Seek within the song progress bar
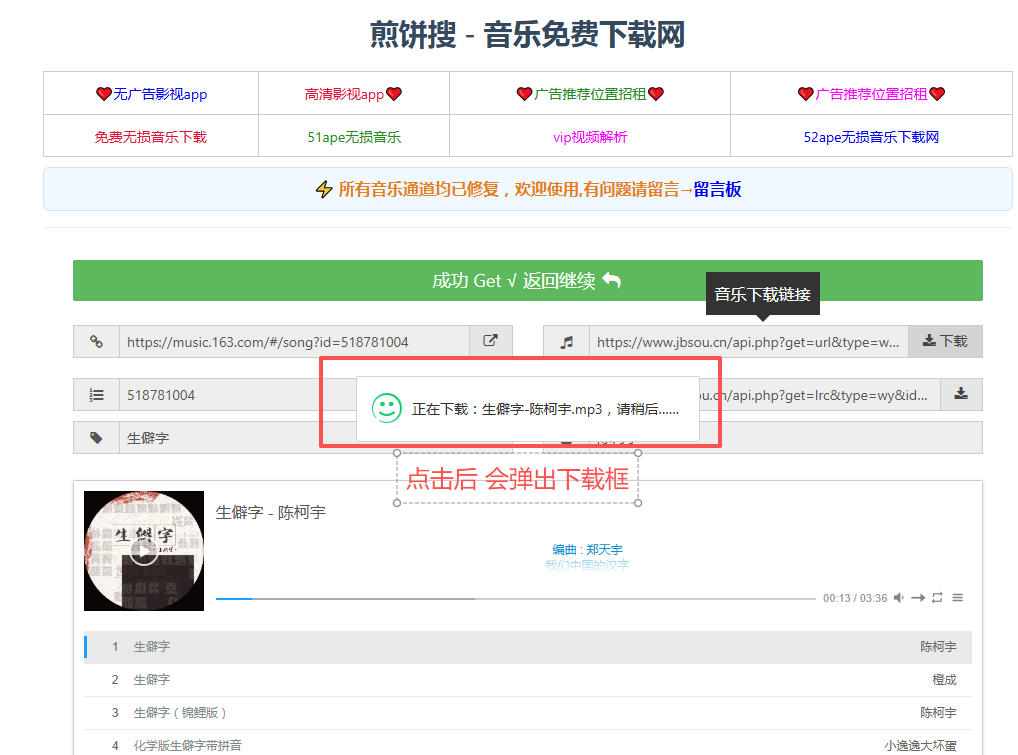The width and height of the screenshot is (1018, 755). 500,598
